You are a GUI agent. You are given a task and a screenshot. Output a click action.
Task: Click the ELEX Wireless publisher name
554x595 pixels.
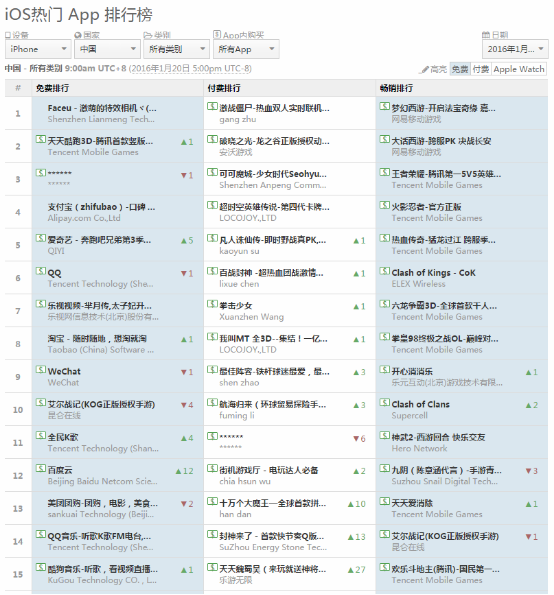419,284
